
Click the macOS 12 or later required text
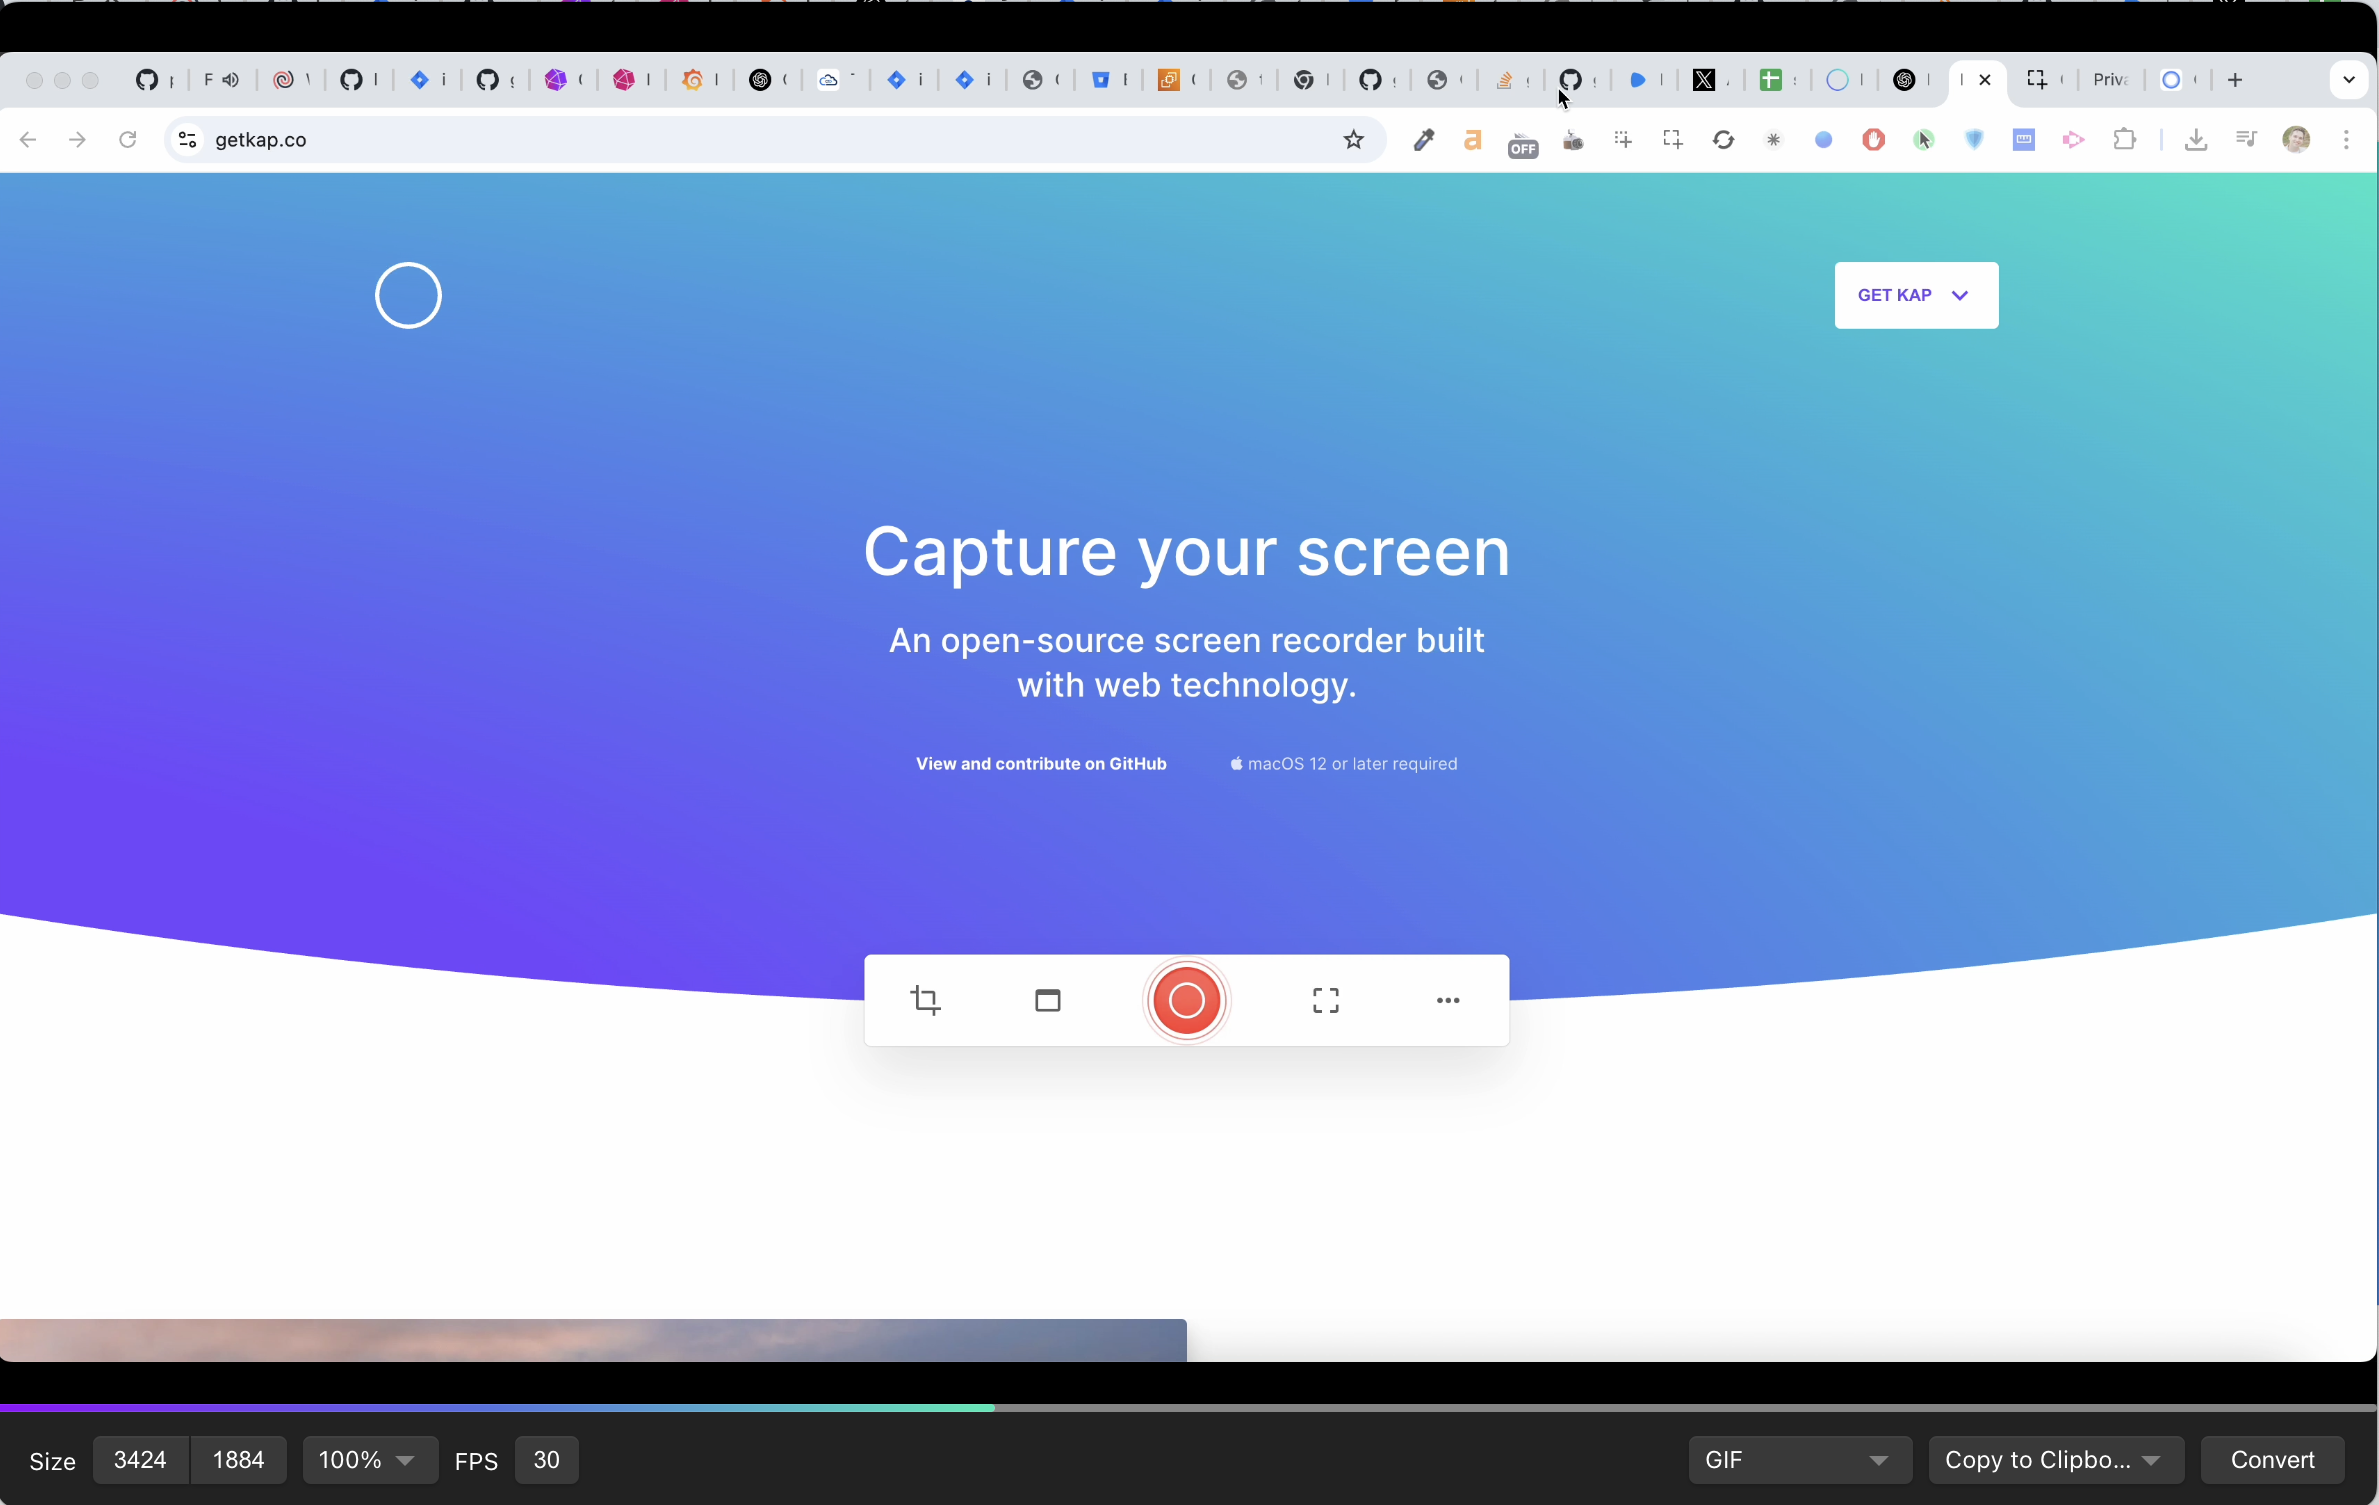point(1343,764)
